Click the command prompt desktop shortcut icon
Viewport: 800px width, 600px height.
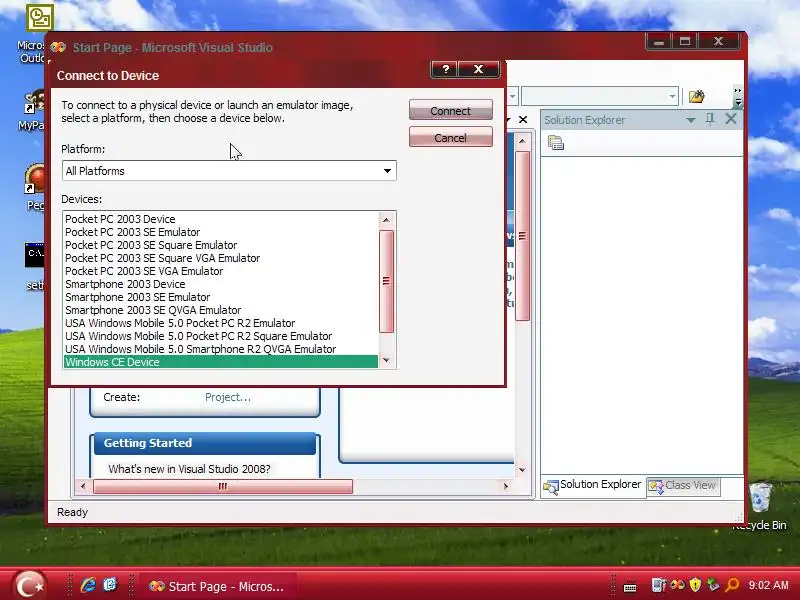[x=35, y=254]
